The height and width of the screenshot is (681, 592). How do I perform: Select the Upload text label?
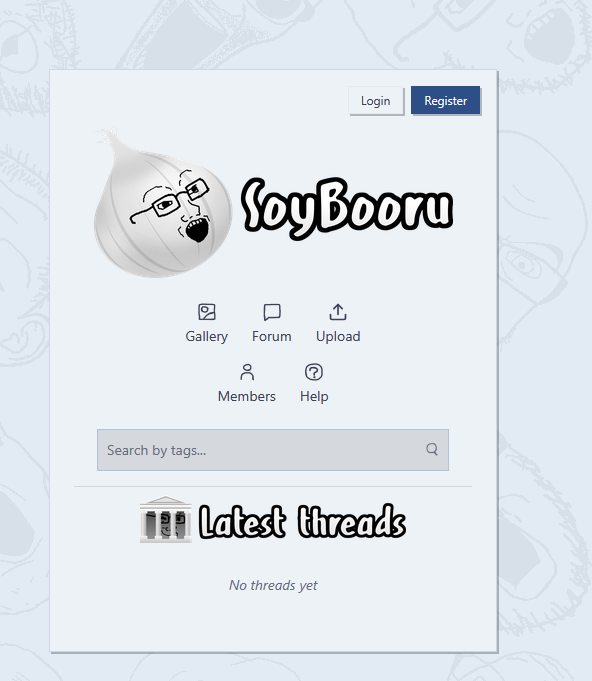pyautogui.click(x=338, y=337)
